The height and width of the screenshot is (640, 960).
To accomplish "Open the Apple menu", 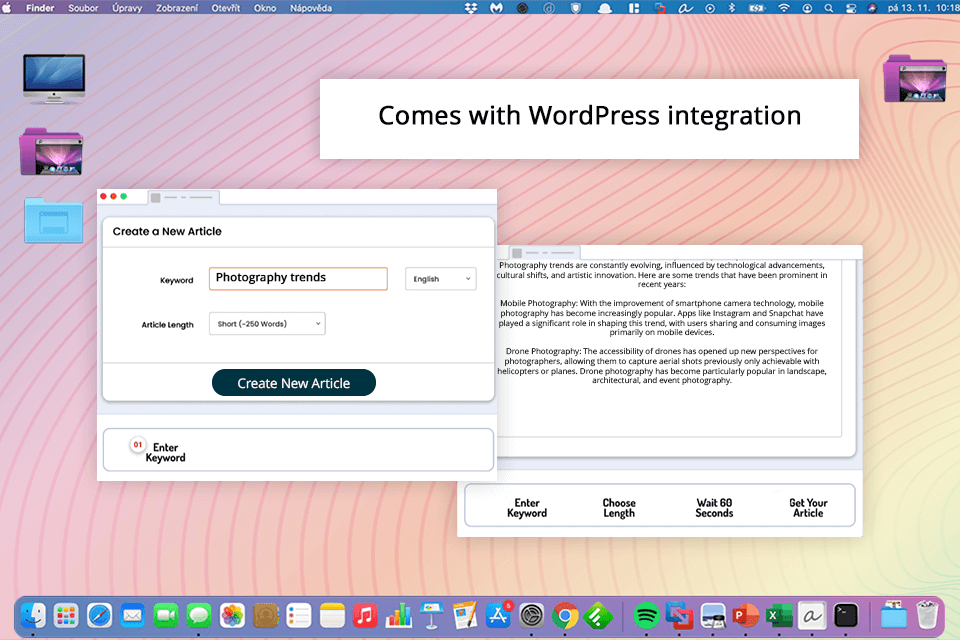I will click(x=7, y=8).
